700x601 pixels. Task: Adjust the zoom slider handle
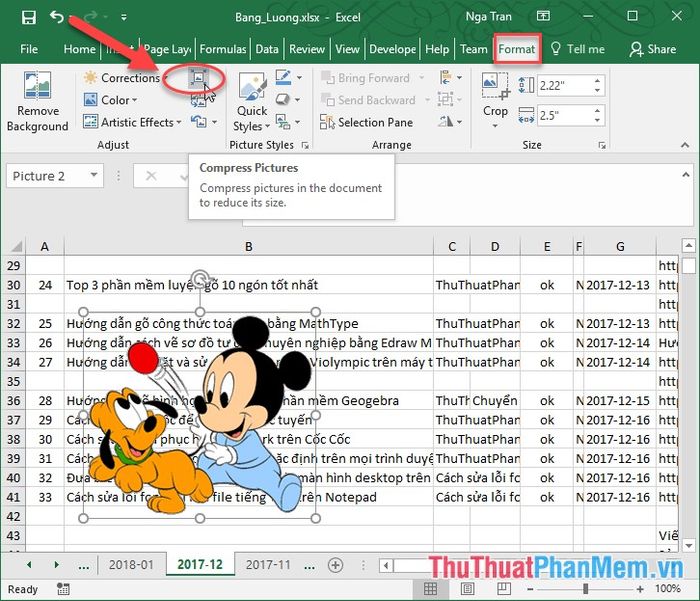[586, 590]
